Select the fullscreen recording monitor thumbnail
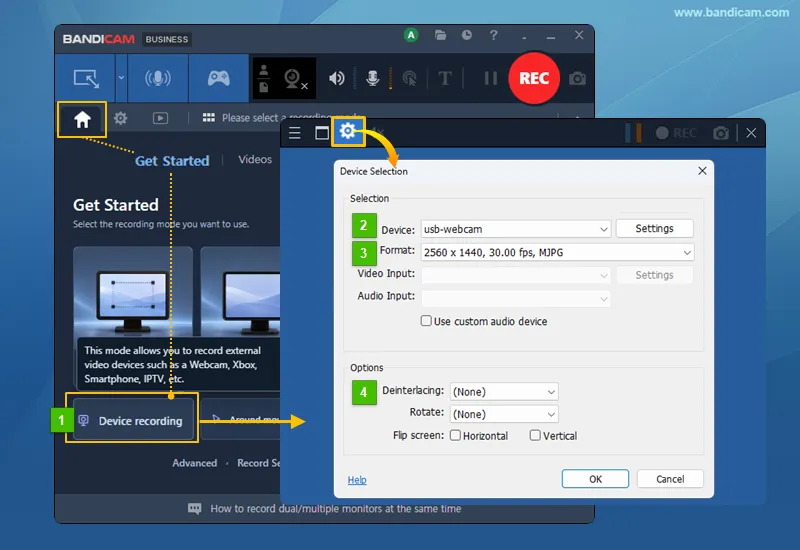 [240, 291]
